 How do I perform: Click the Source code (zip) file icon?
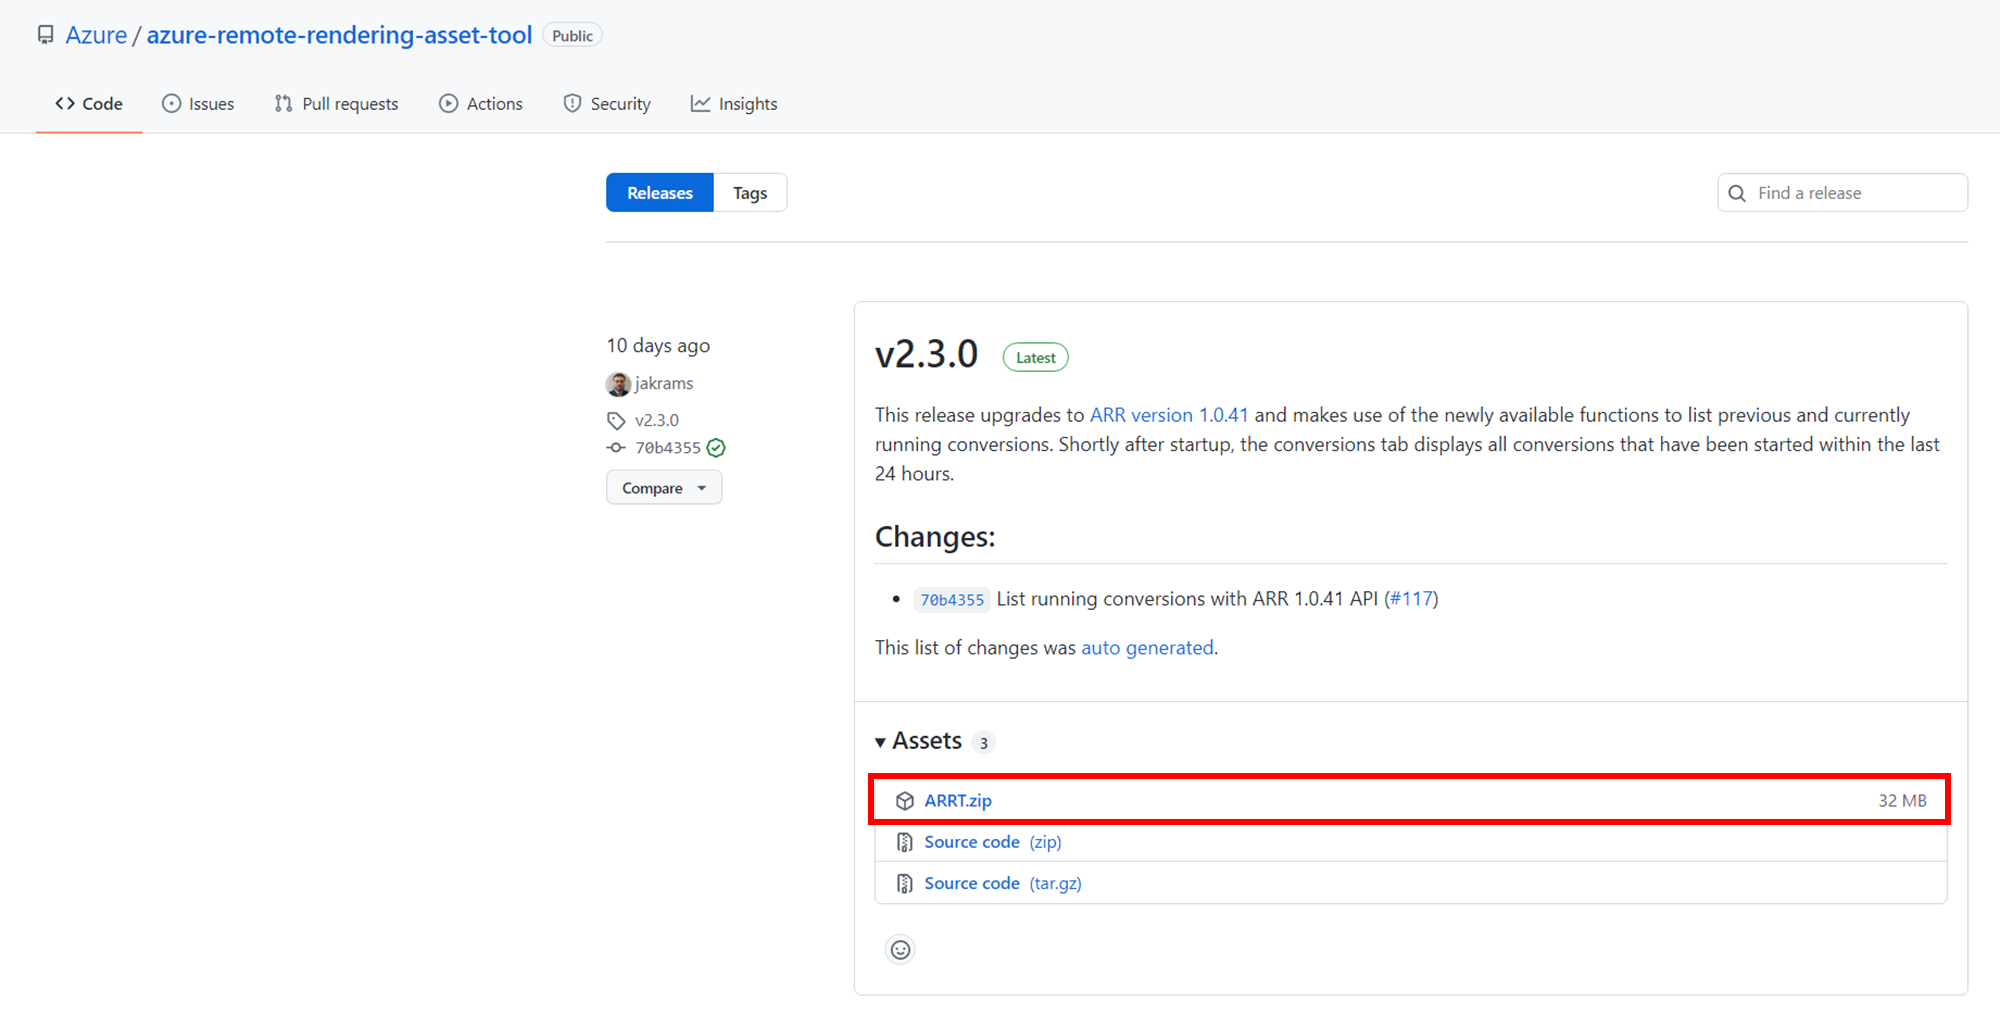coord(904,843)
